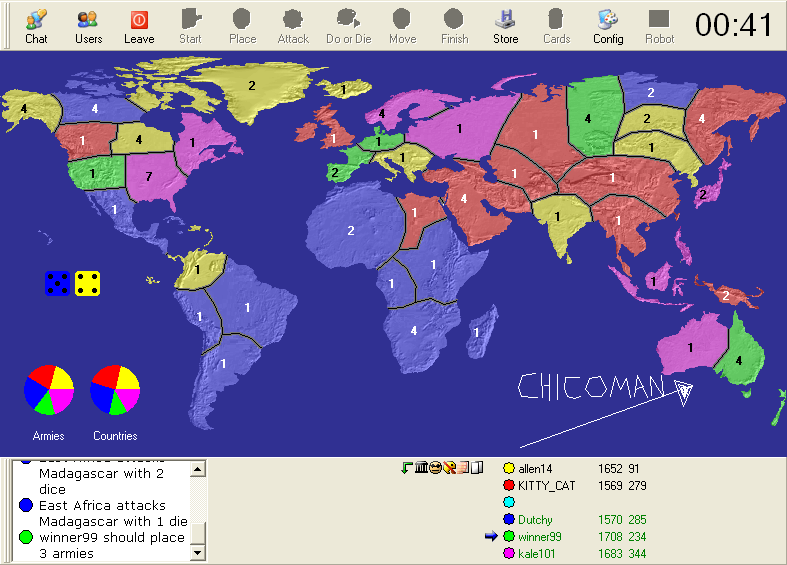Click Eastern US territory with 7 armies

click(x=149, y=177)
